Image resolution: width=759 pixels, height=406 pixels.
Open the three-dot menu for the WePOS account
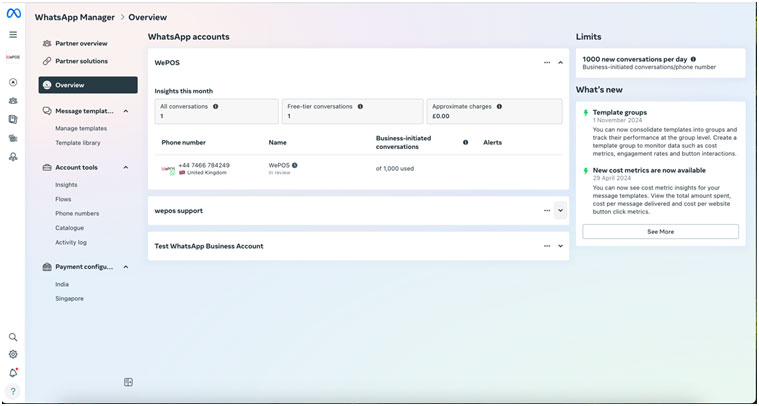tap(547, 62)
